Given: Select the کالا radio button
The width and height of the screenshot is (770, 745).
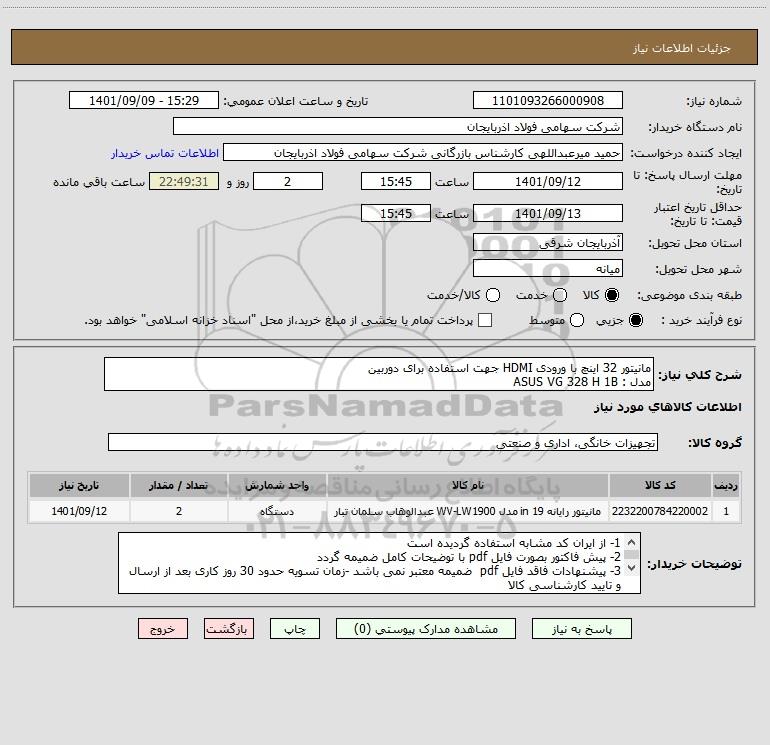Looking at the screenshot, I should 612,295.
